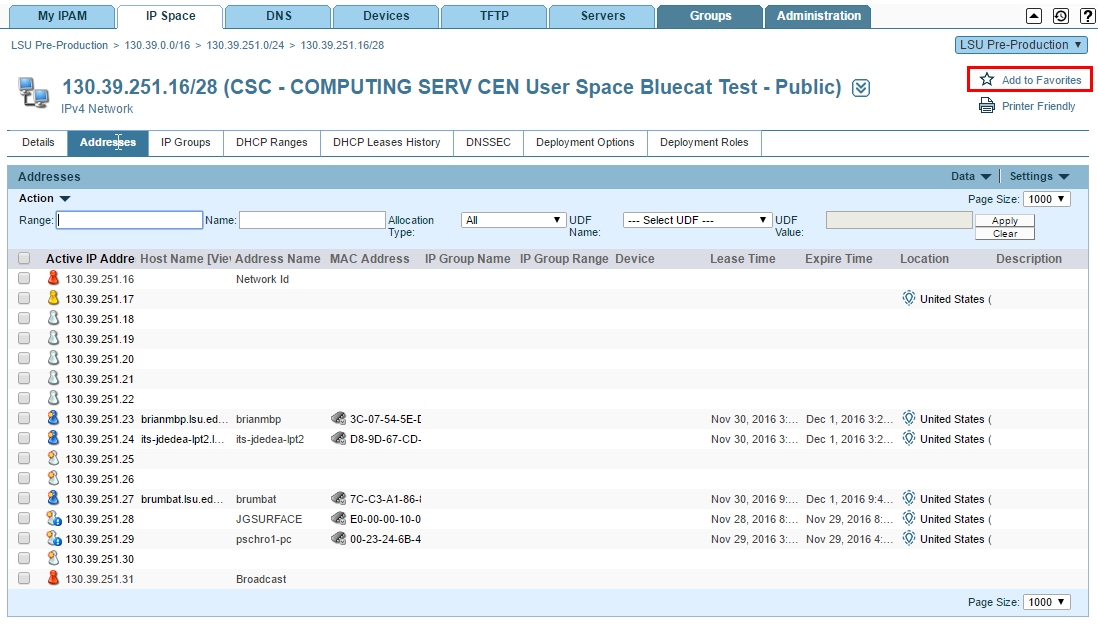Open the top Page Size dropdown
The height and width of the screenshot is (636, 1098).
point(1046,199)
